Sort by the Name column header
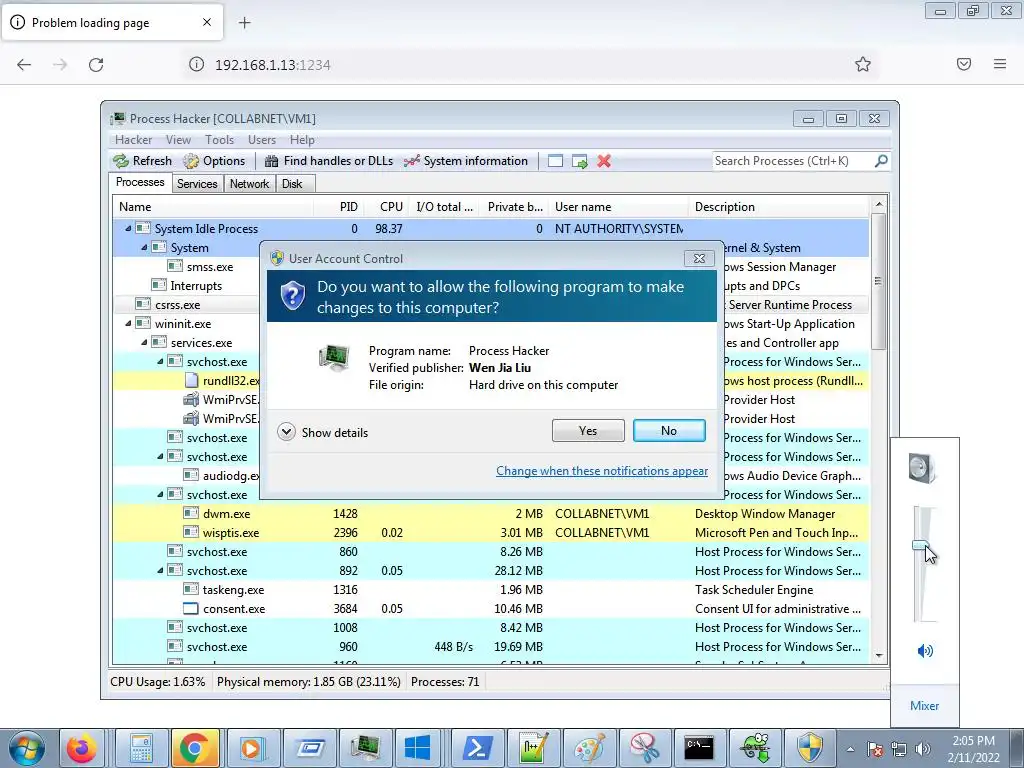 pyautogui.click(x=213, y=207)
